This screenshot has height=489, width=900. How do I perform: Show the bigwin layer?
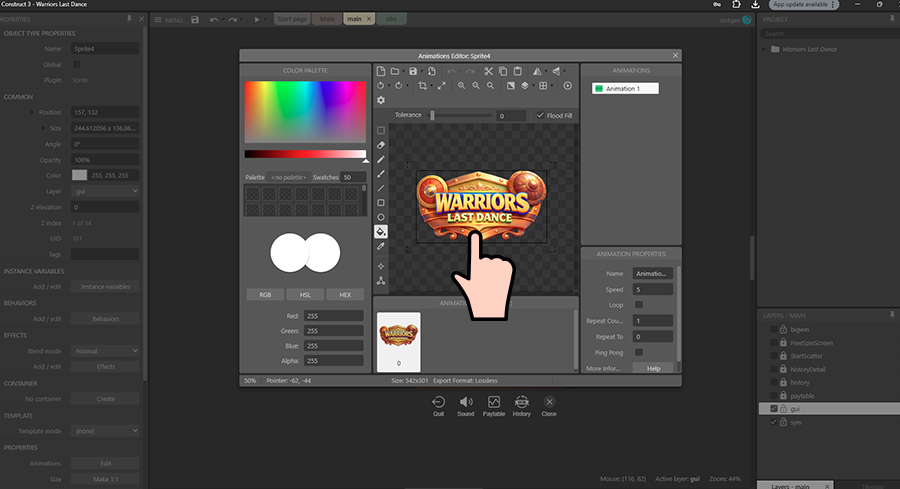pos(773,329)
